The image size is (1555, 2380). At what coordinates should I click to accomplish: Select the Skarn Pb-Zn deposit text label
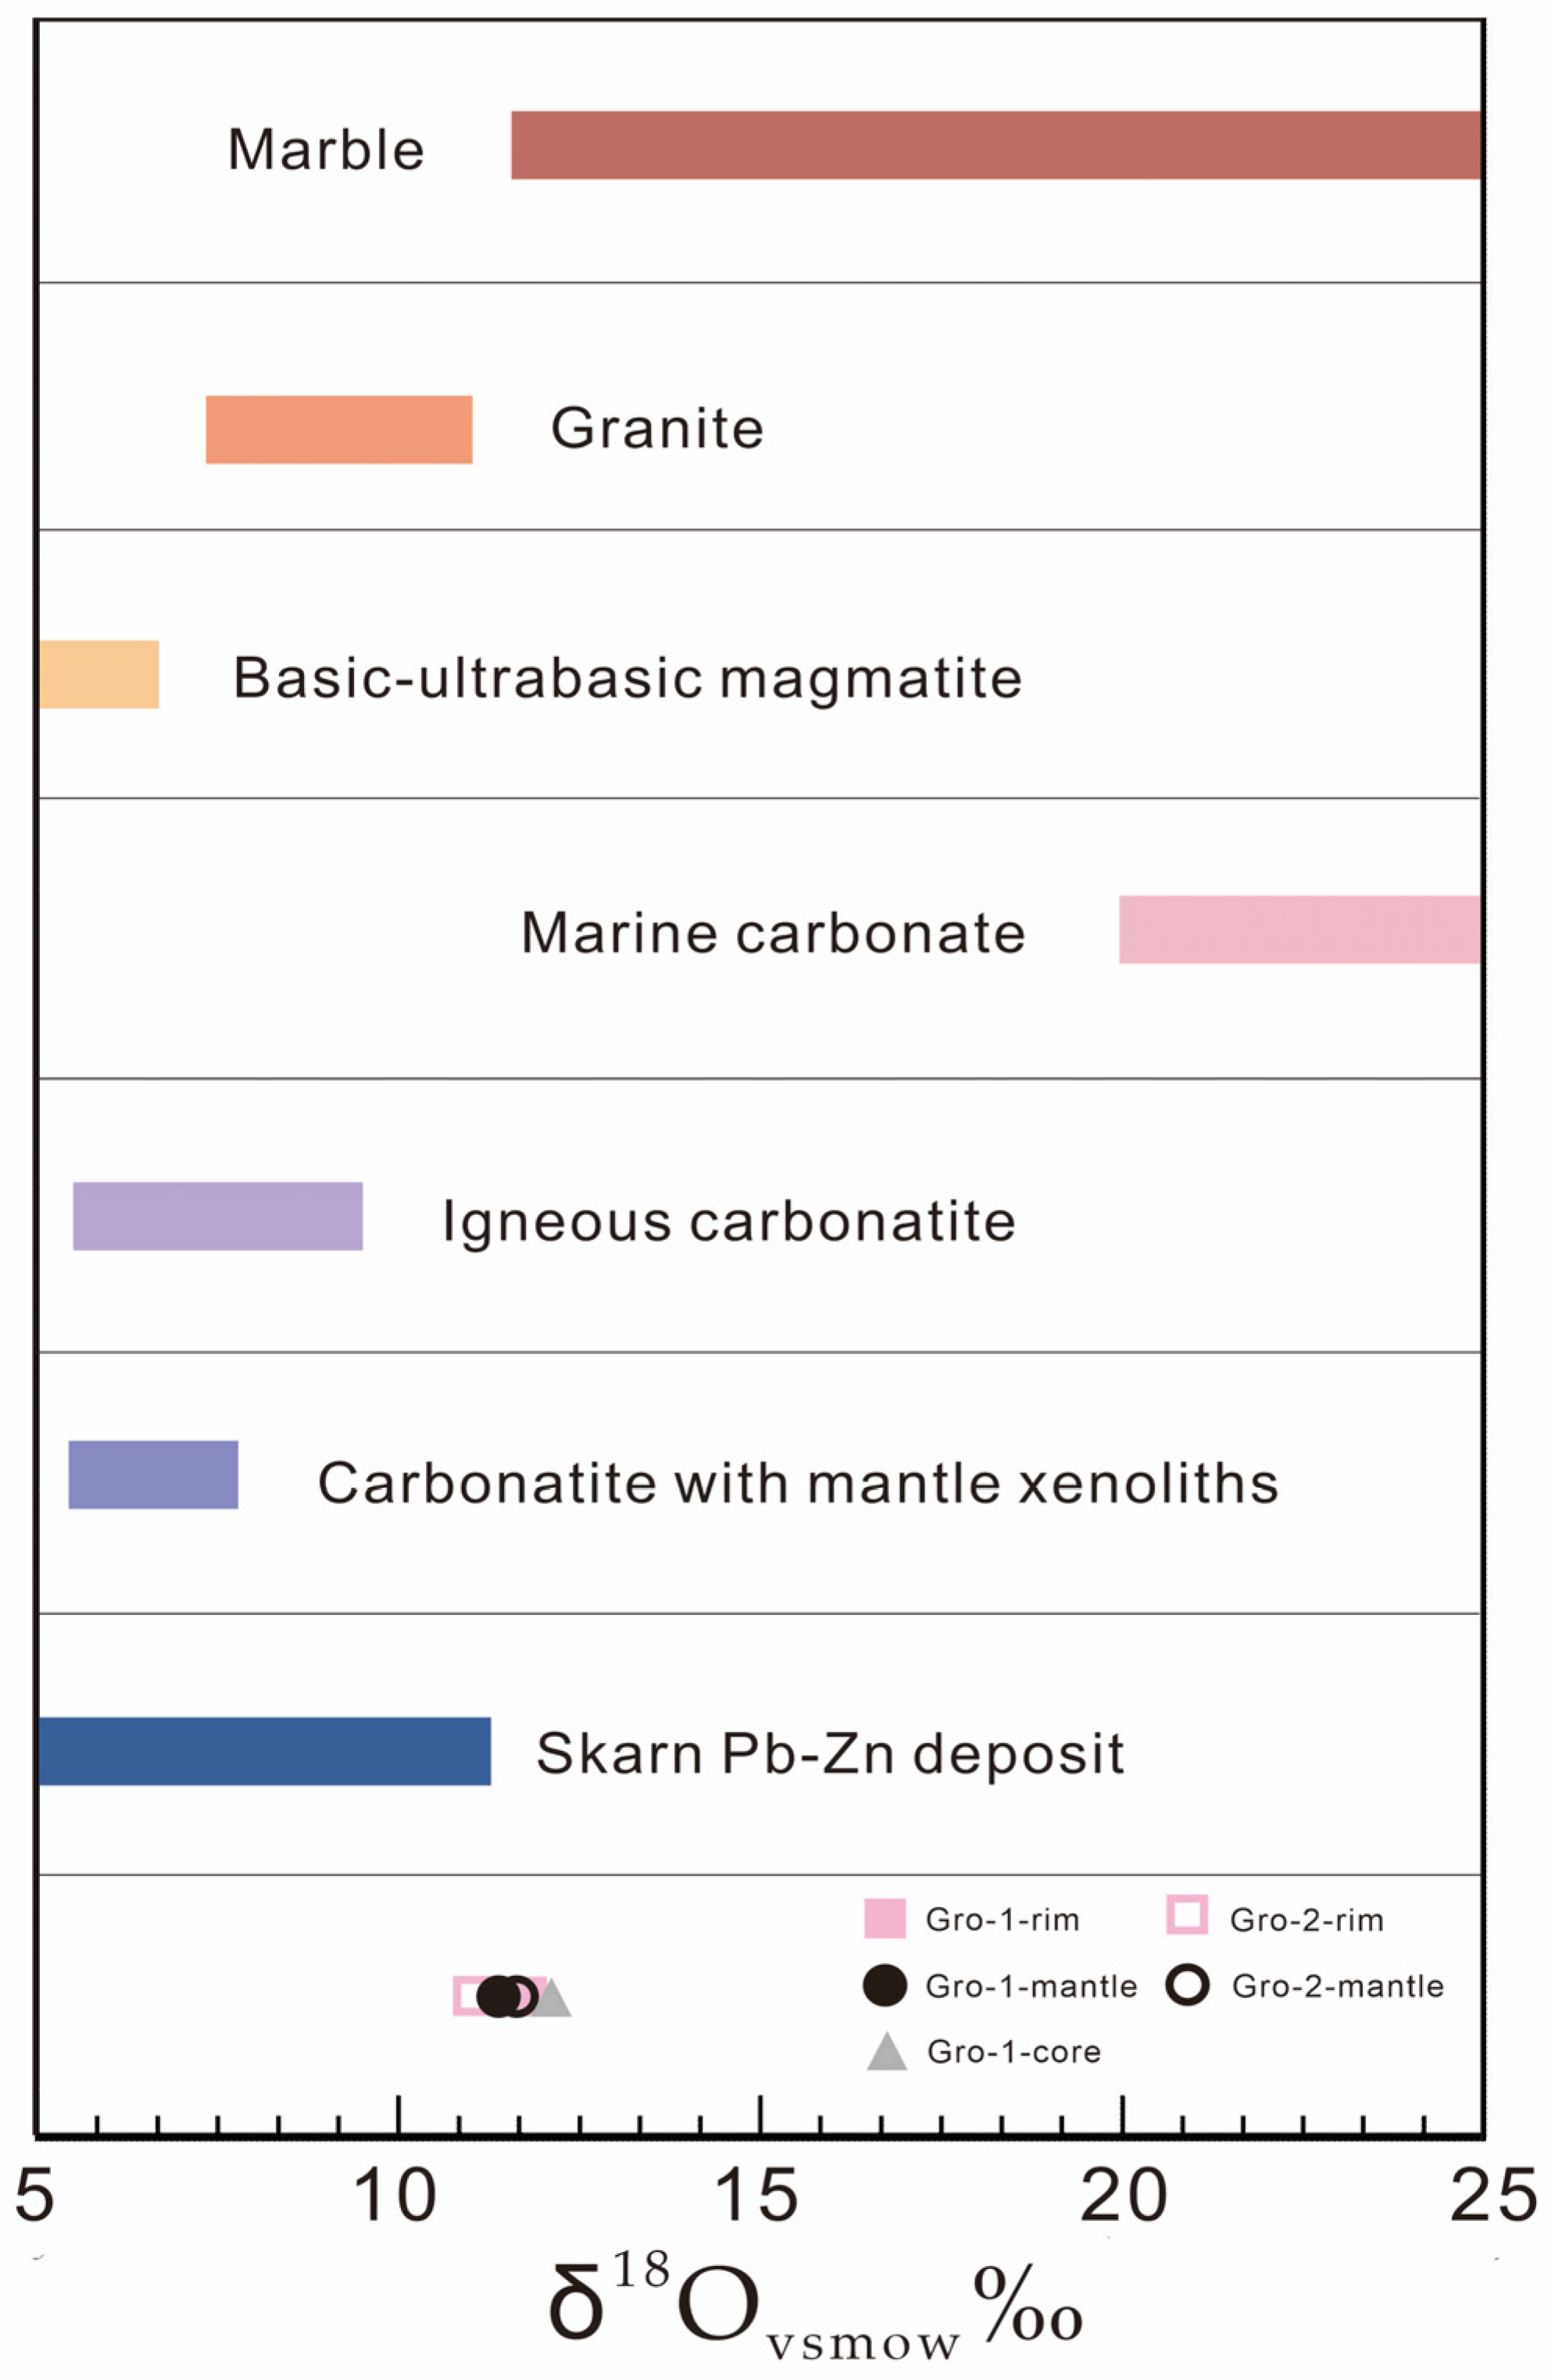829,1753
